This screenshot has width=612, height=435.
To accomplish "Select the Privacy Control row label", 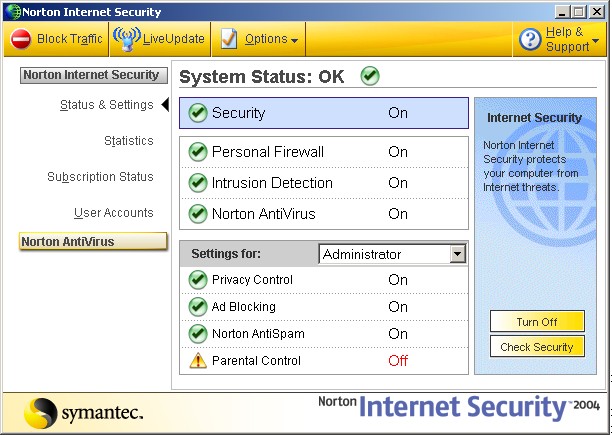I will pyautogui.click(x=252, y=280).
